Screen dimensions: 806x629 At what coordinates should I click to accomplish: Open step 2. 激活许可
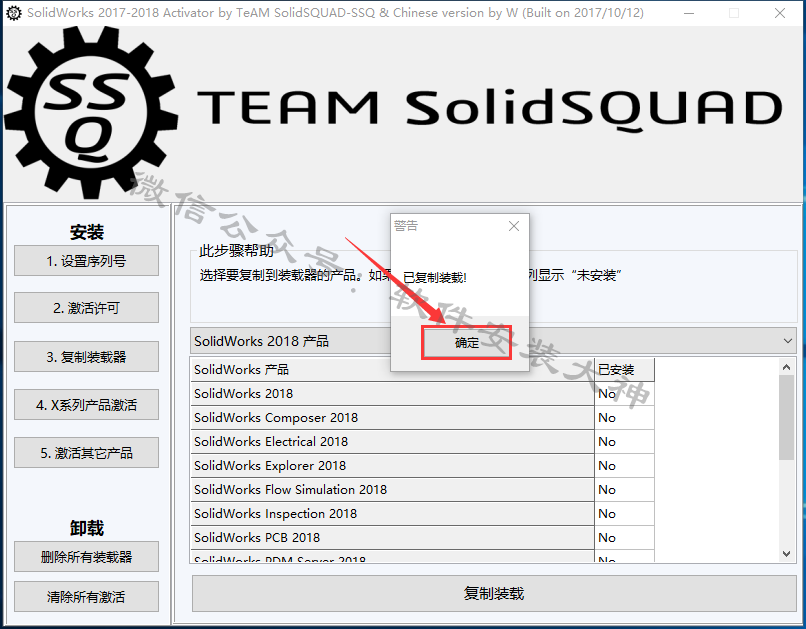[x=86, y=308]
